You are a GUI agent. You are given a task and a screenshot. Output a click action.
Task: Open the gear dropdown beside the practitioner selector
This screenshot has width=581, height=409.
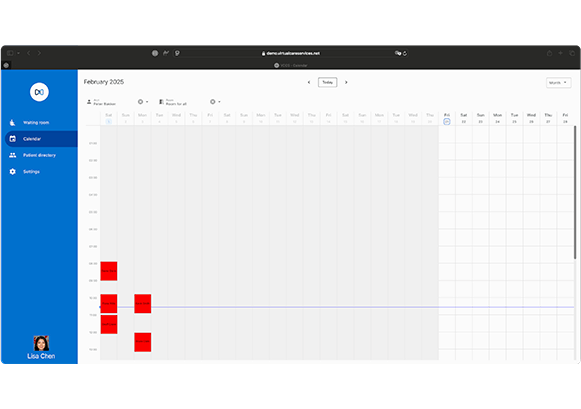[143, 102]
